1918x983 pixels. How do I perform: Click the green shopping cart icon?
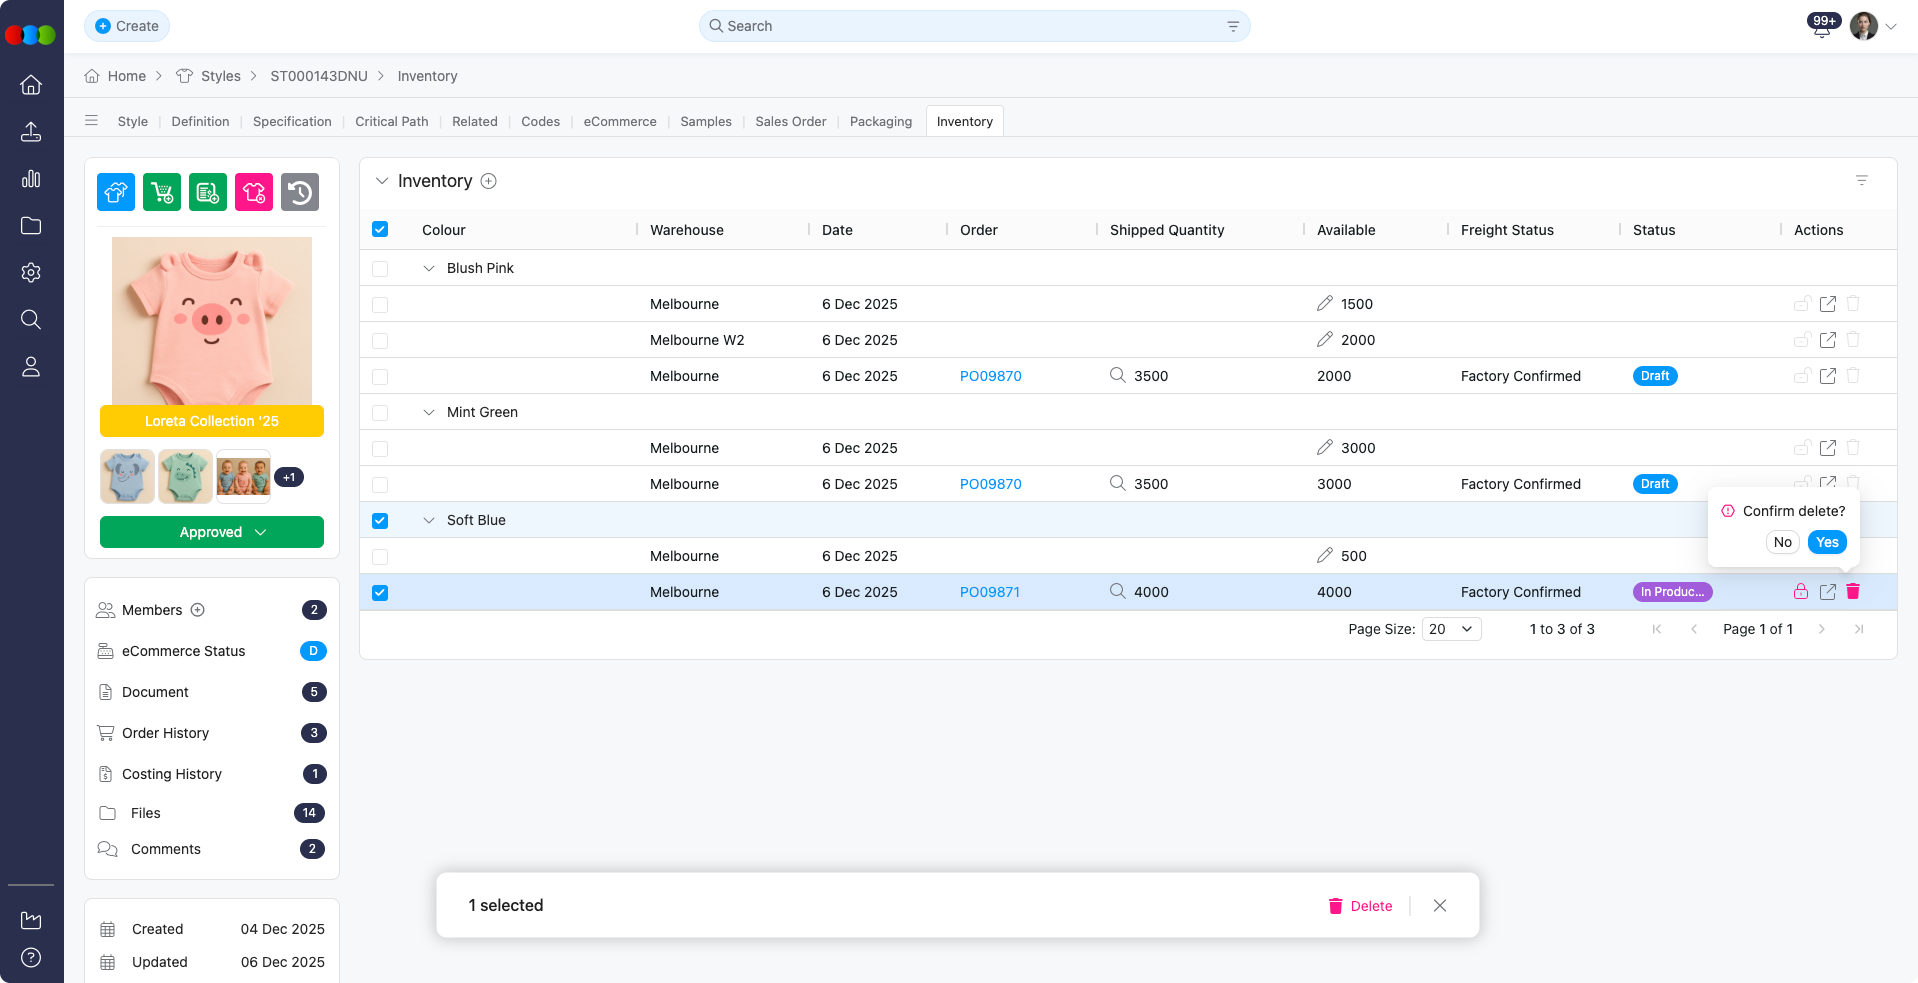[x=162, y=192]
